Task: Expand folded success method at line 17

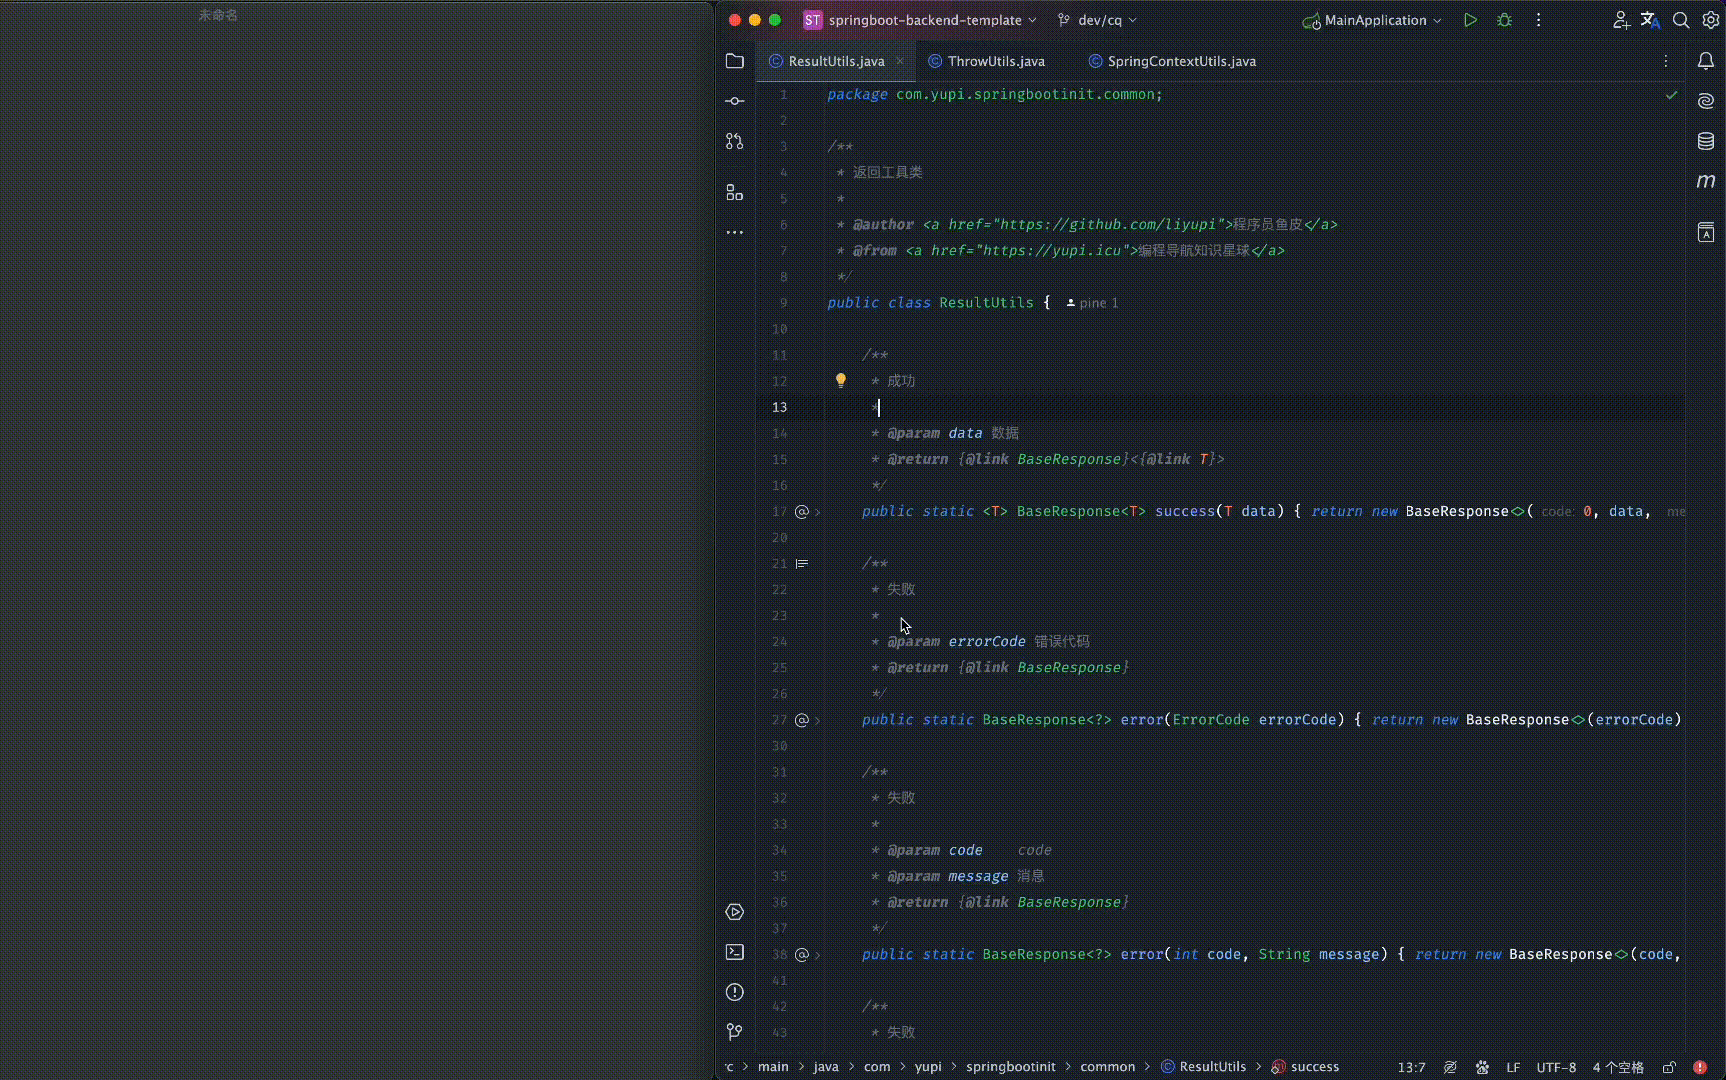Action: [x=818, y=512]
